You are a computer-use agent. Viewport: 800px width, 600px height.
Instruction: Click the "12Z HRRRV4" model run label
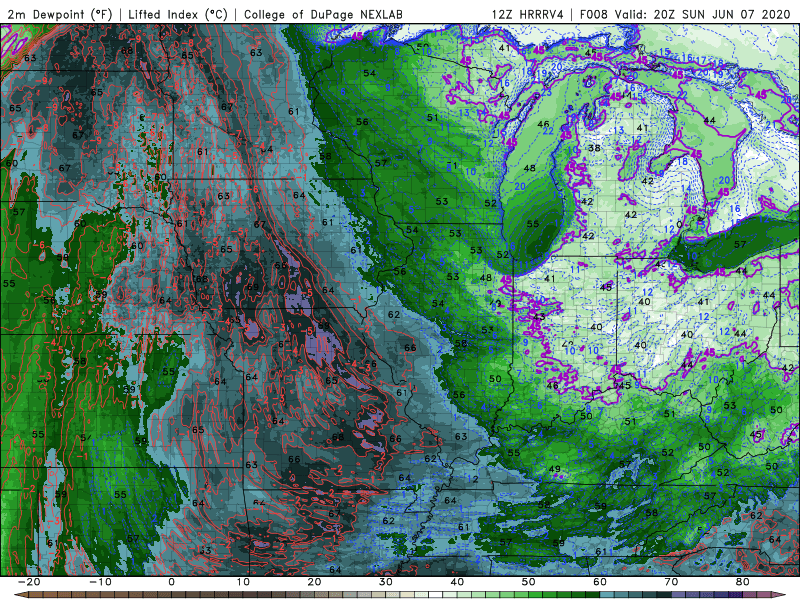pos(528,14)
